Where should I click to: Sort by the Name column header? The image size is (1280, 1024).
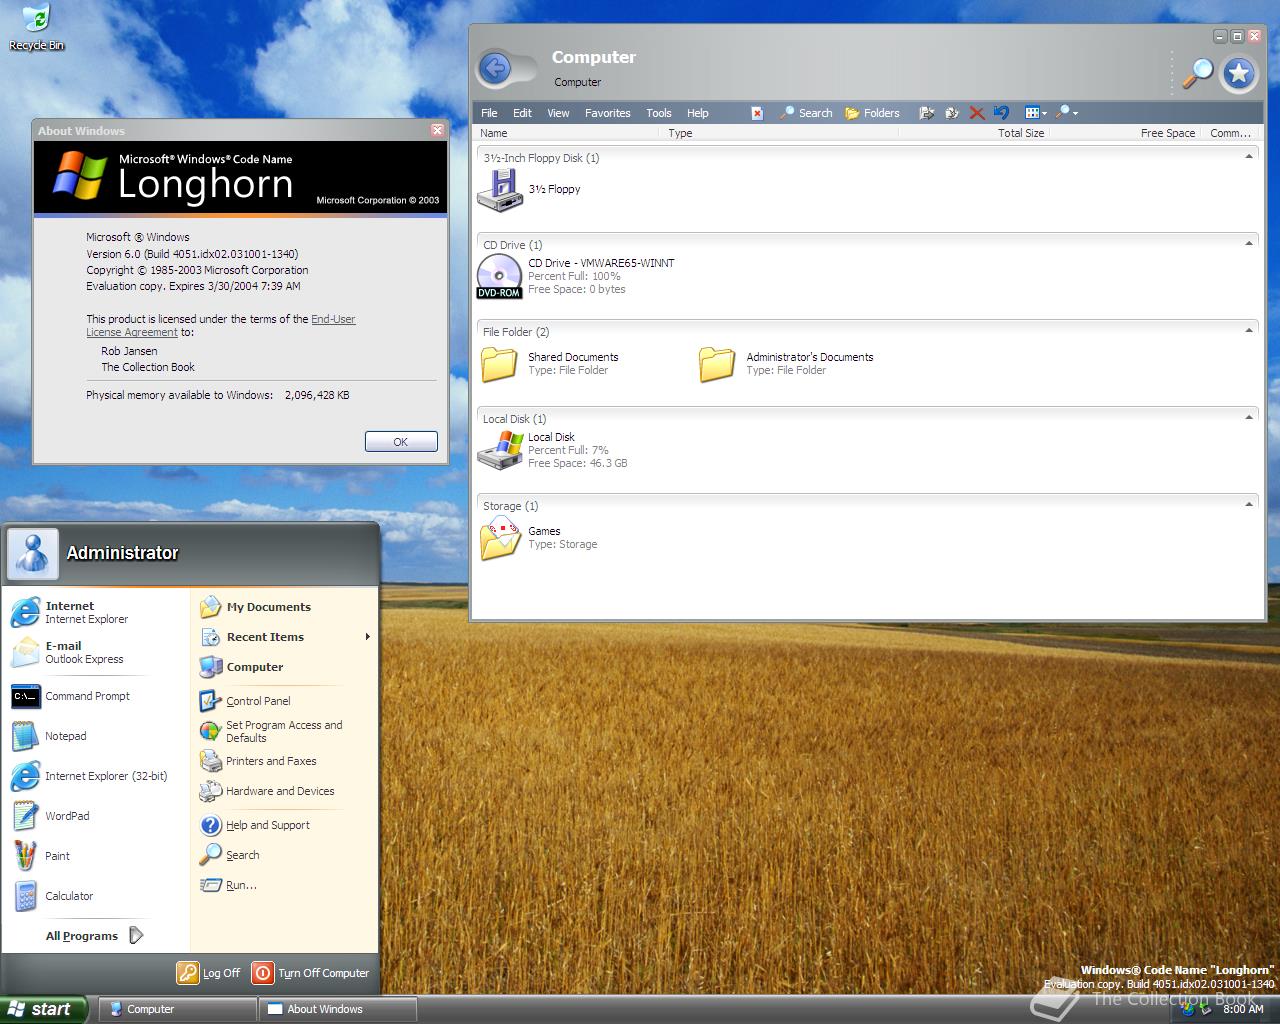click(x=566, y=133)
